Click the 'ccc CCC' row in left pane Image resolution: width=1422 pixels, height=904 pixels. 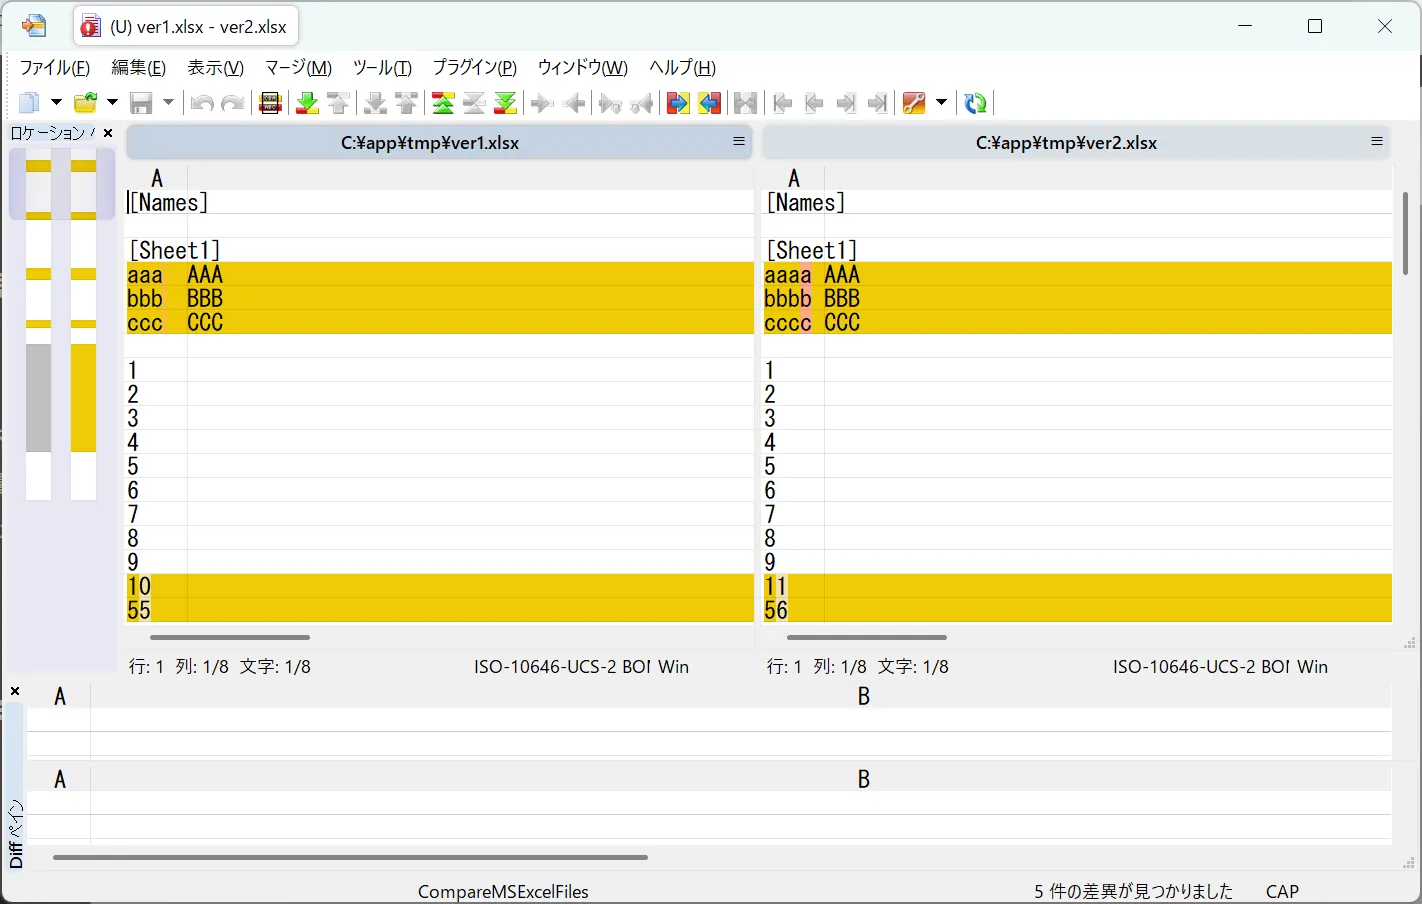[x=440, y=322]
